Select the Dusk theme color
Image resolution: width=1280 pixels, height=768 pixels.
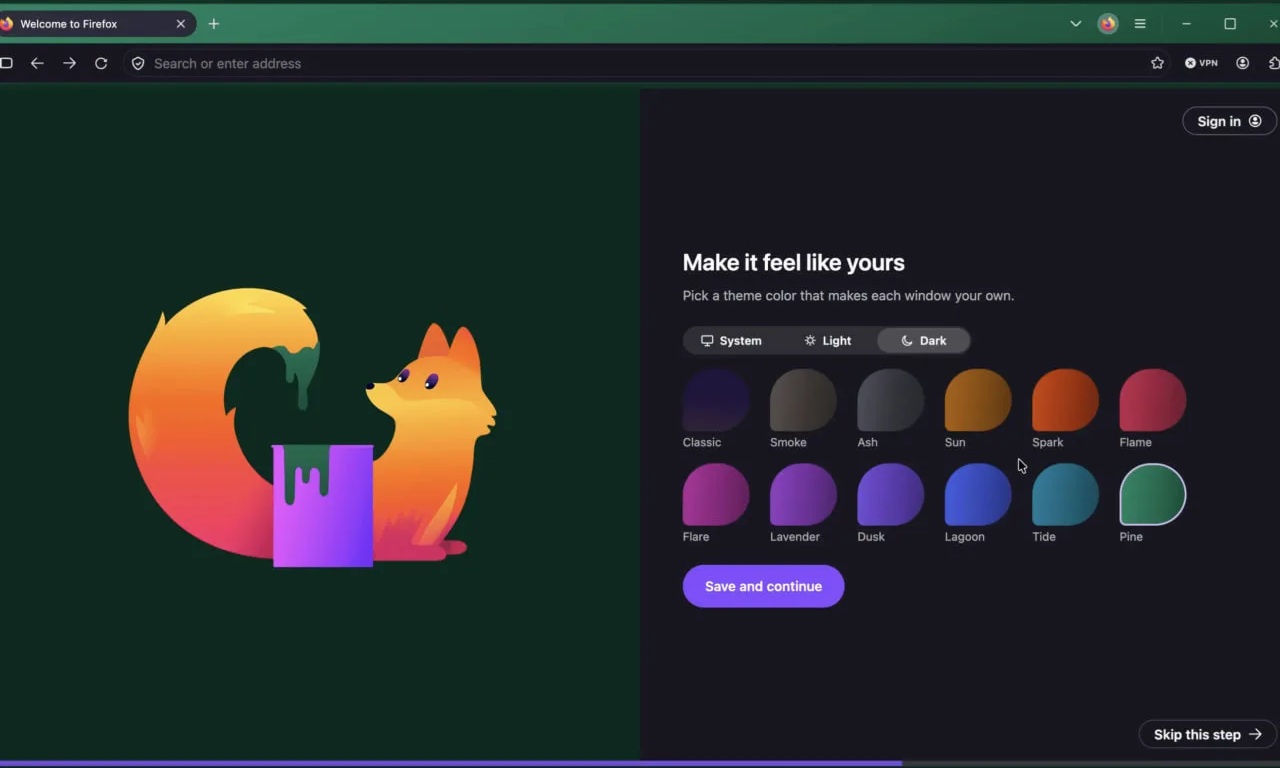pos(891,495)
